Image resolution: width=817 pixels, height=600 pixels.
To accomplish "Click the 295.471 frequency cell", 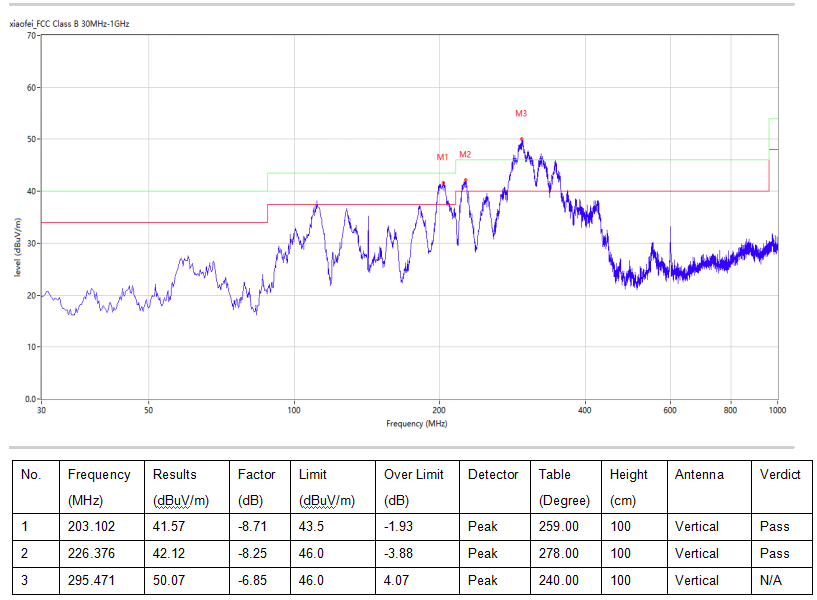I will pos(93,580).
